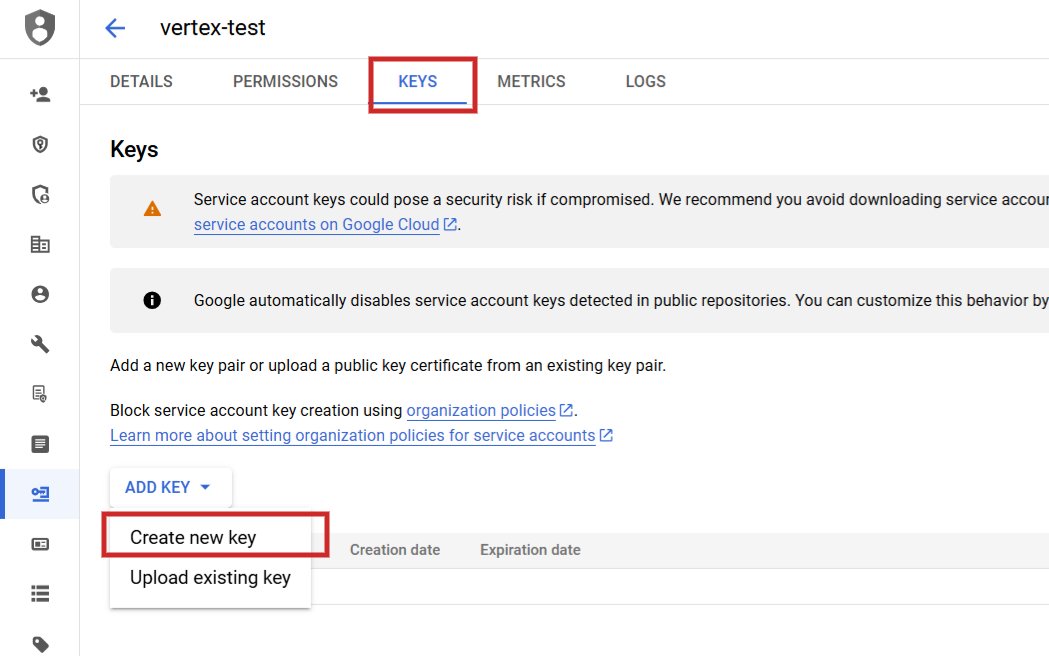Open the building-shaped sidebar icon
The height and width of the screenshot is (656, 1049).
point(40,245)
